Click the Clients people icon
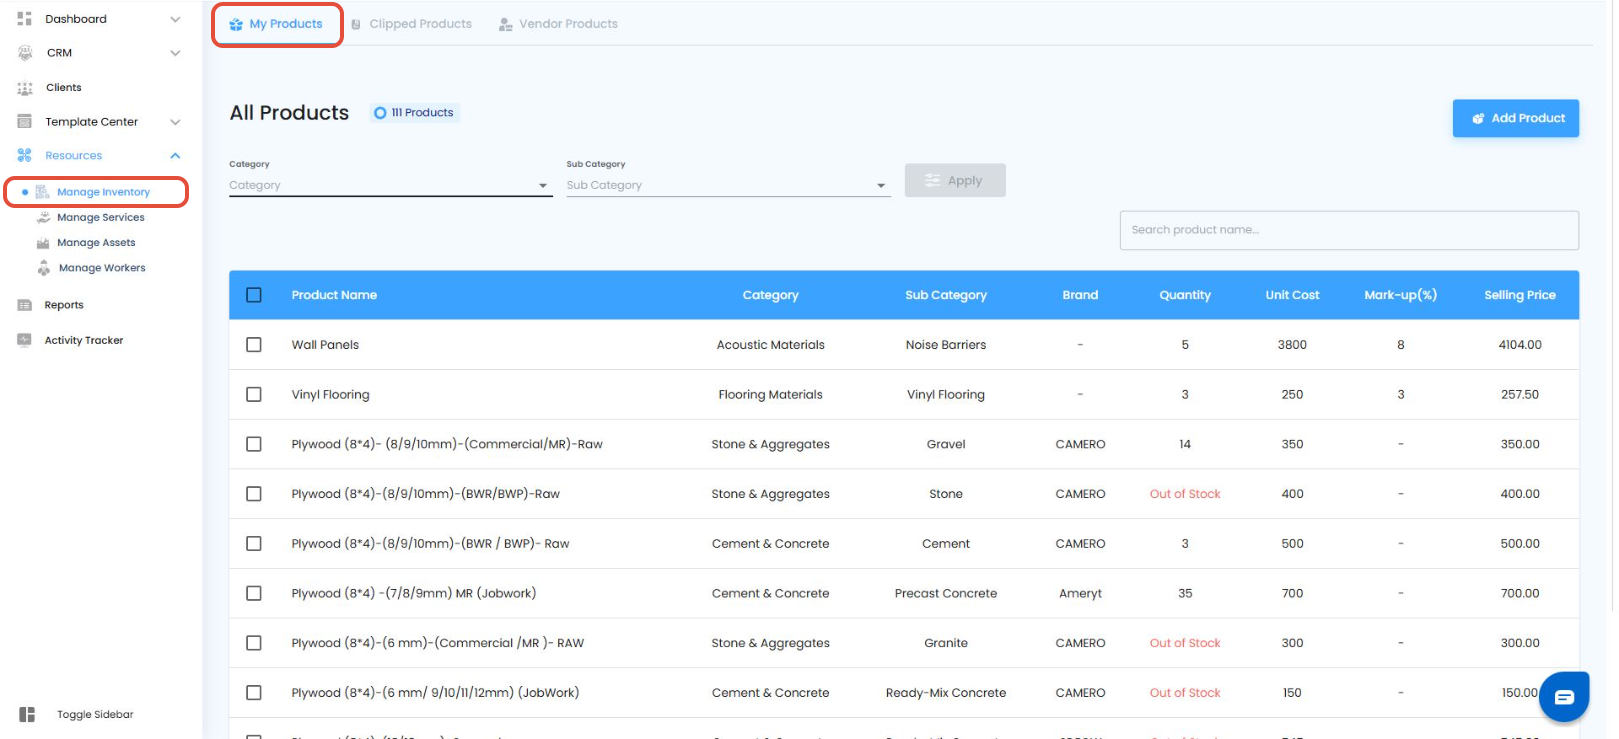 [25, 88]
